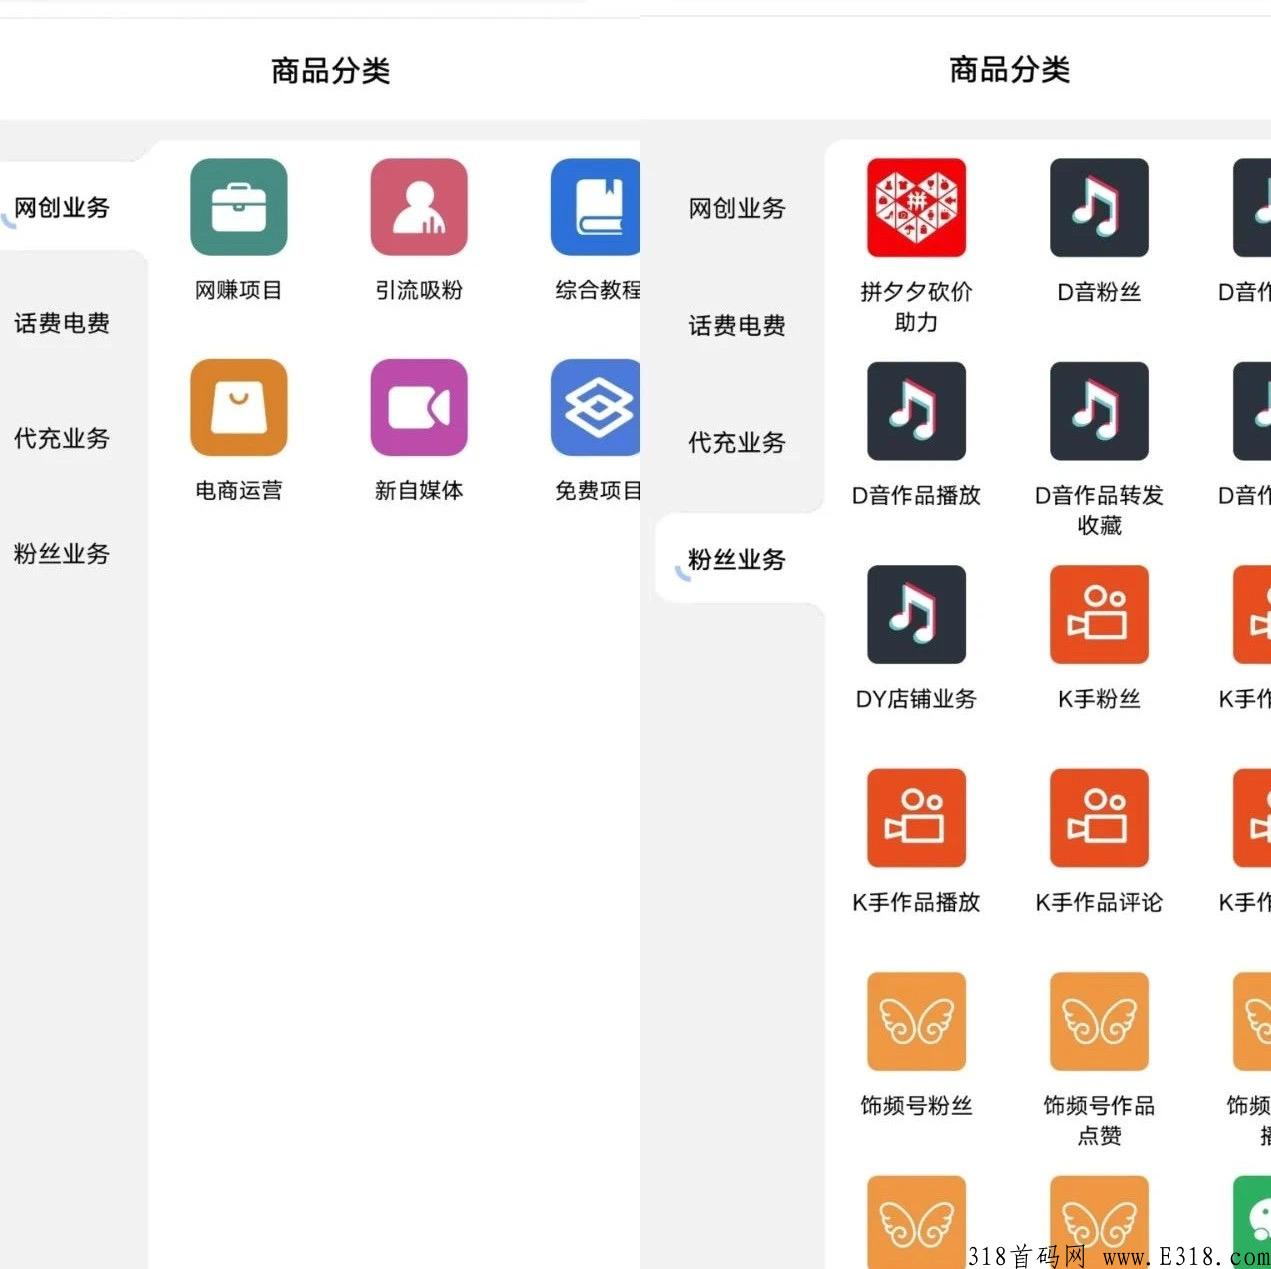Click the D音作品播放 label

(x=916, y=495)
